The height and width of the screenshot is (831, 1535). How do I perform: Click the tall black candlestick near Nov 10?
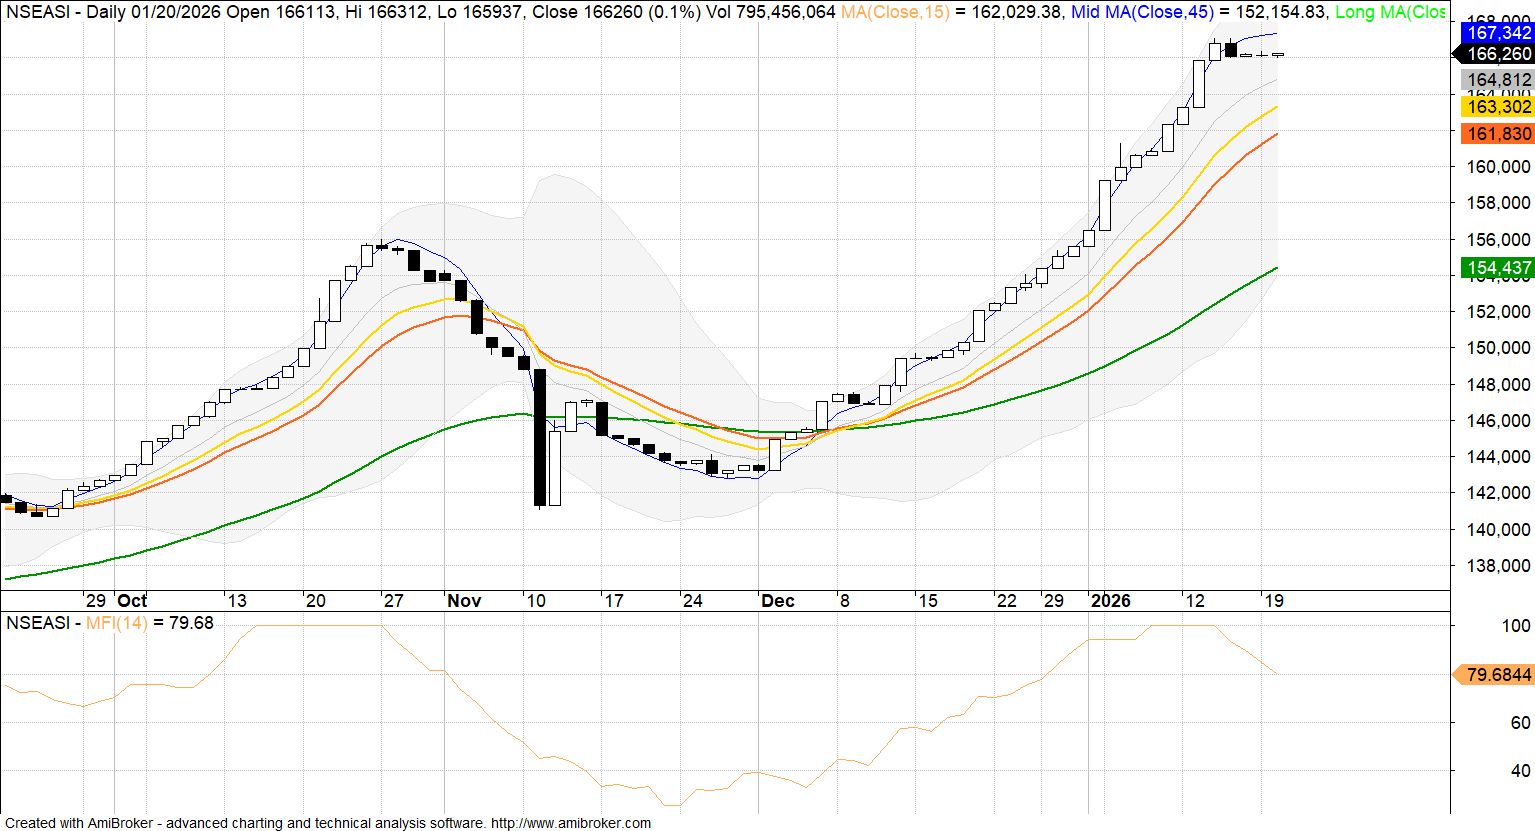point(540,437)
